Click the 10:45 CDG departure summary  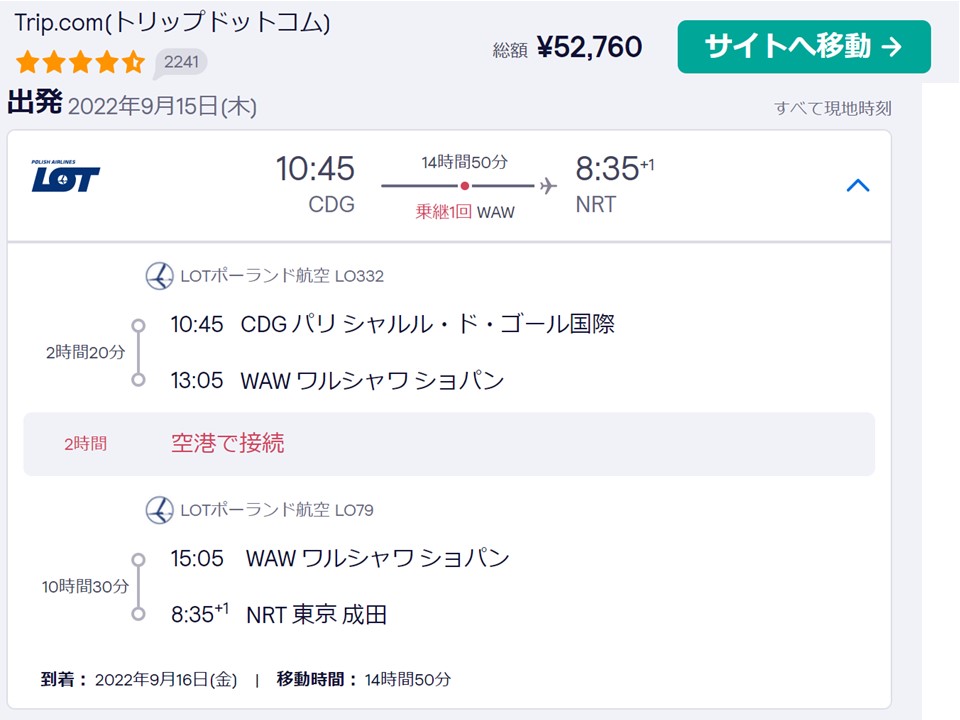[x=316, y=184]
